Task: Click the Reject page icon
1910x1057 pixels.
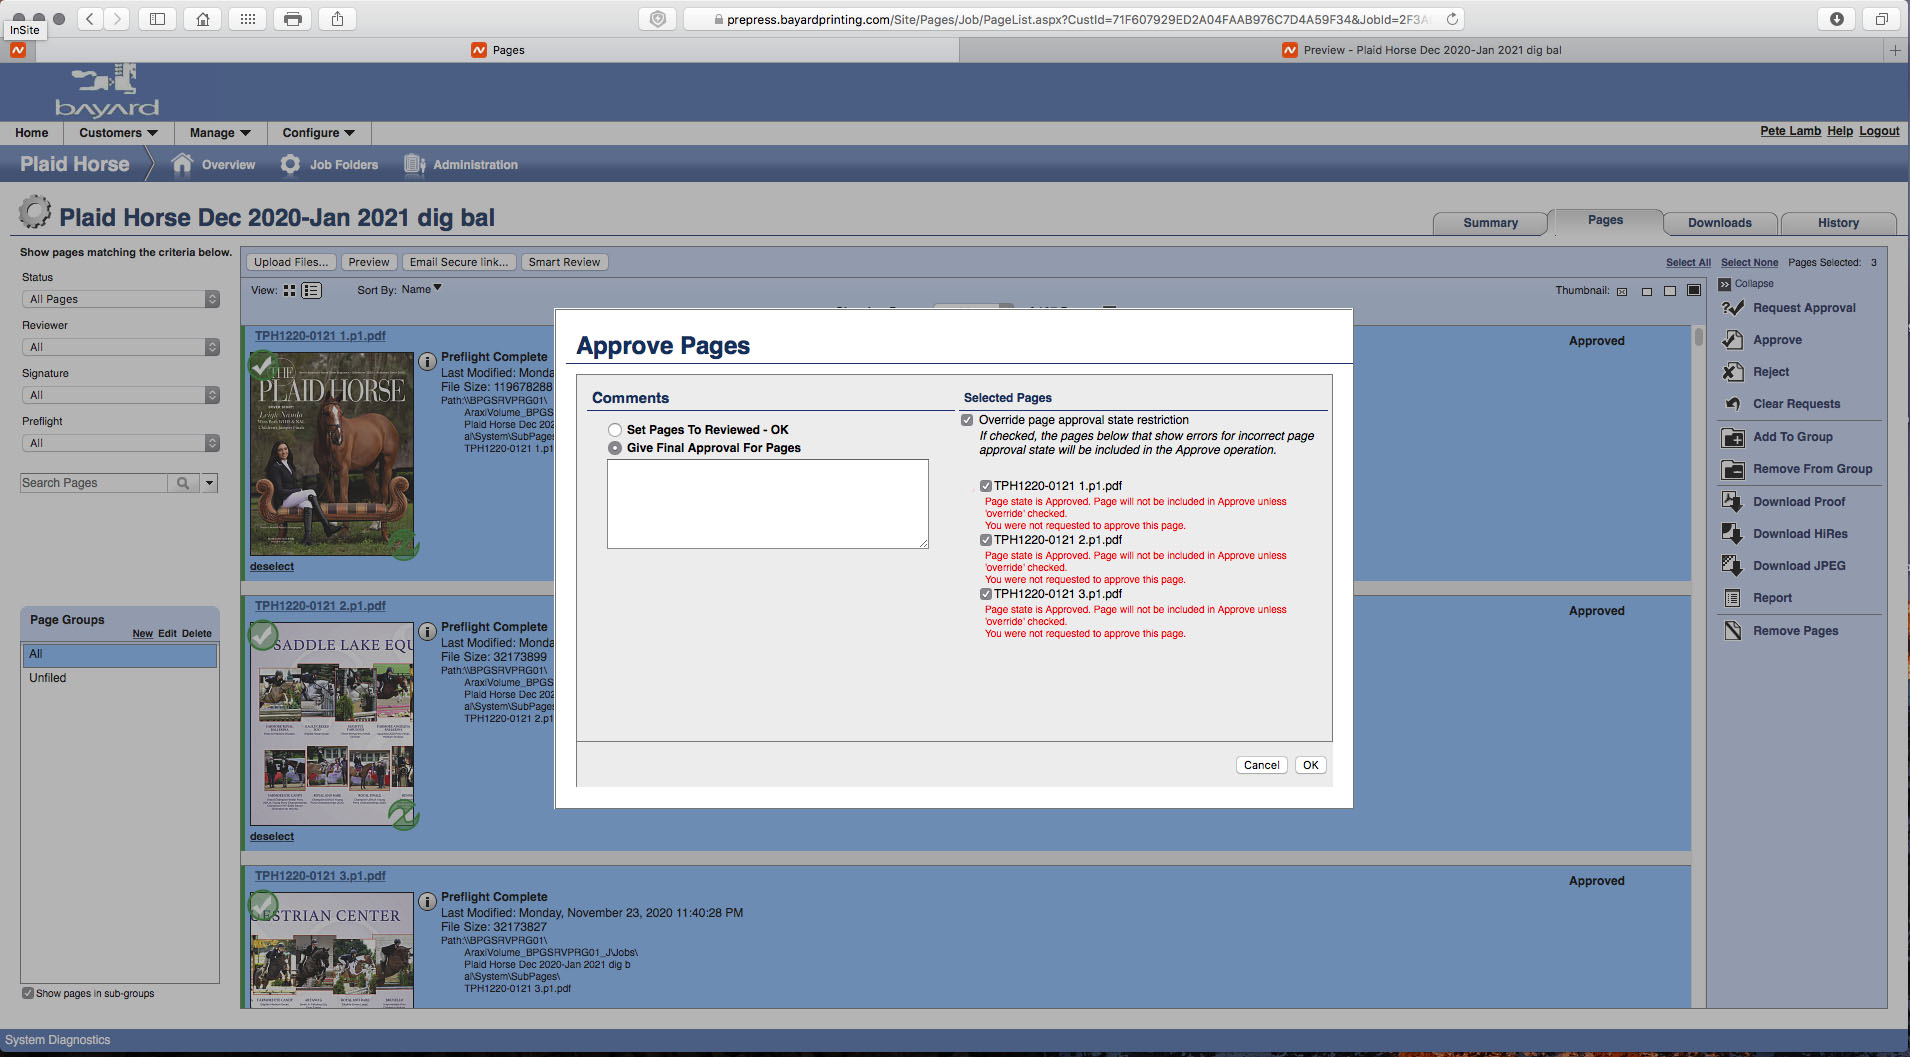Action: tap(1732, 372)
